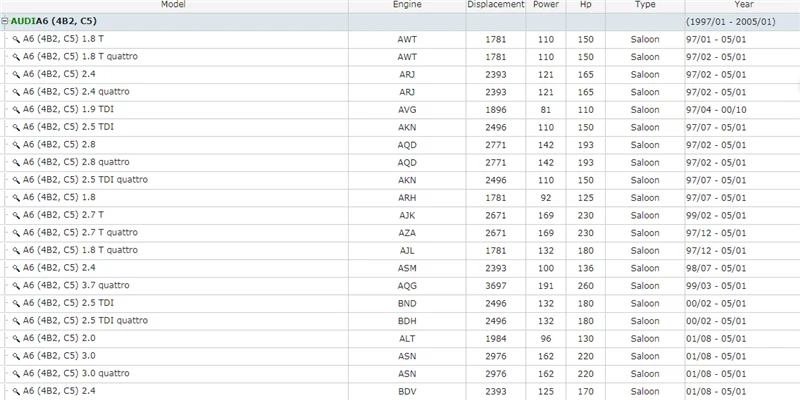Click year range 98/07 - 05/01
Viewport: 800px width, 400px height.
pyautogui.click(x=716, y=268)
